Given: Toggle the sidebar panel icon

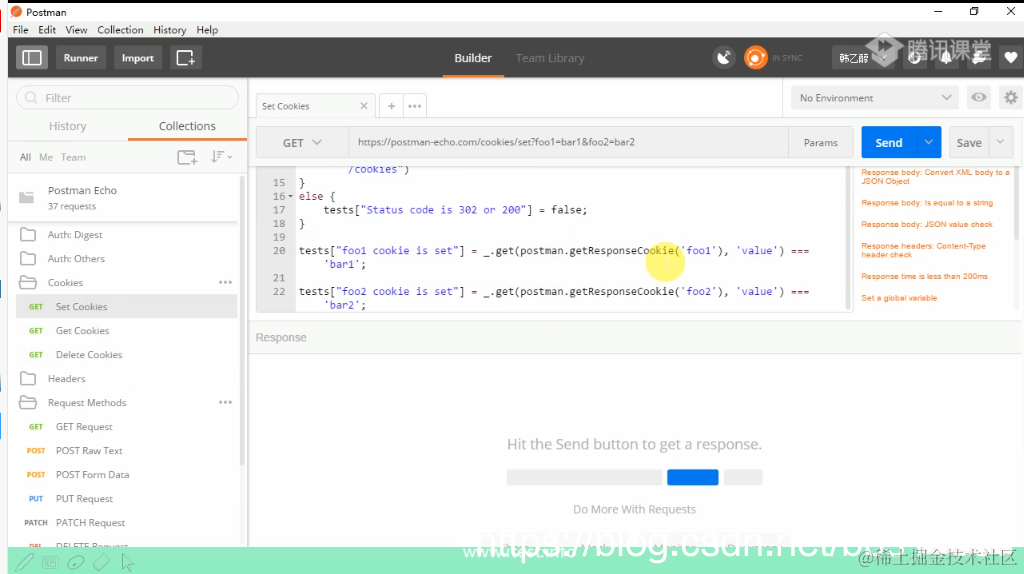Looking at the screenshot, I should (32, 57).
